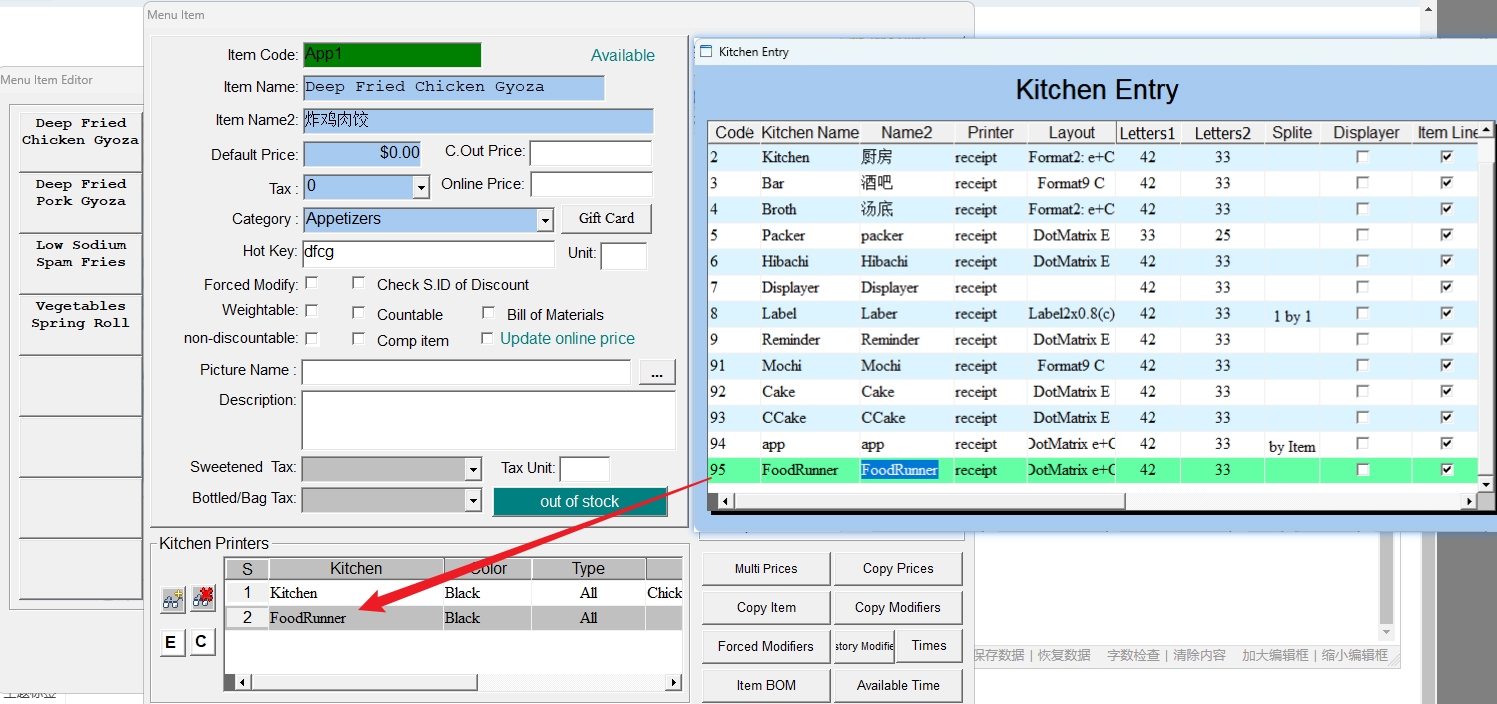
Task: Click the Times button
Action: point(929,646)
